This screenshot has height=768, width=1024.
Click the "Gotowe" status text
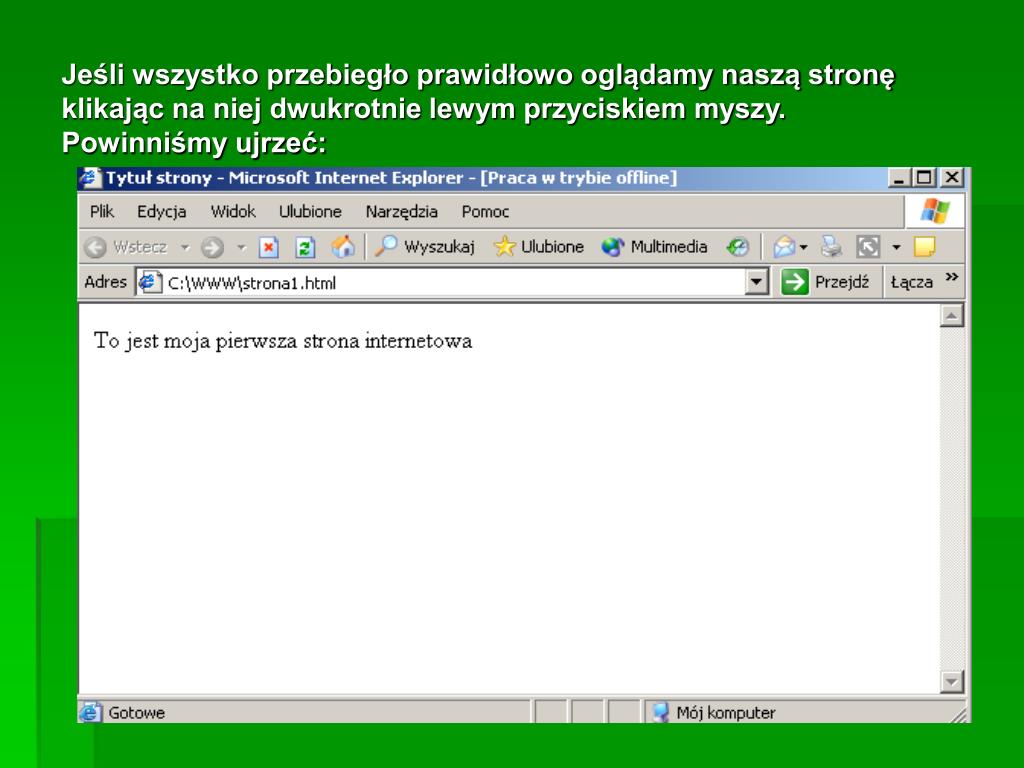point(136,712)
